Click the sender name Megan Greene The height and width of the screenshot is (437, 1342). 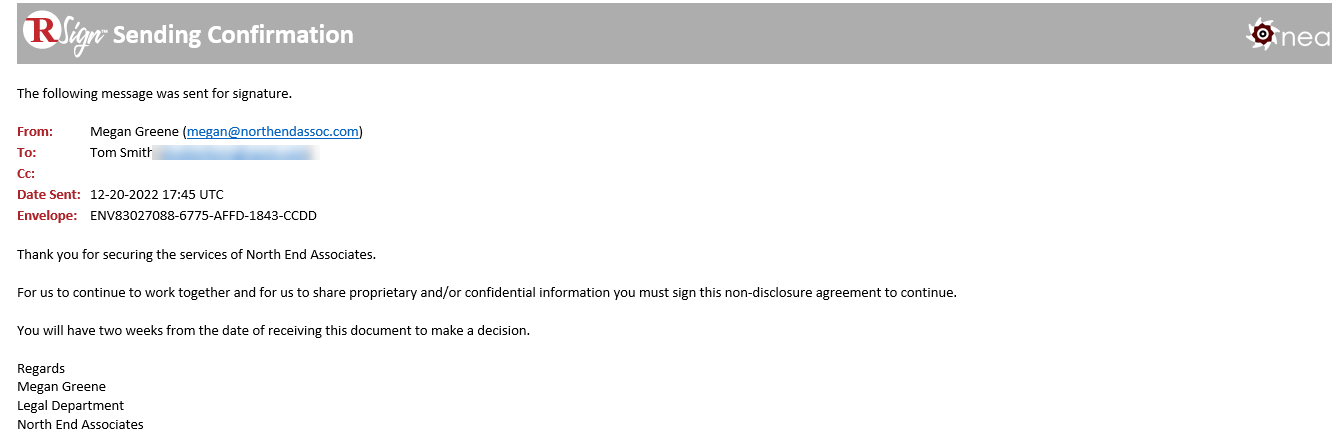[134, 131]
